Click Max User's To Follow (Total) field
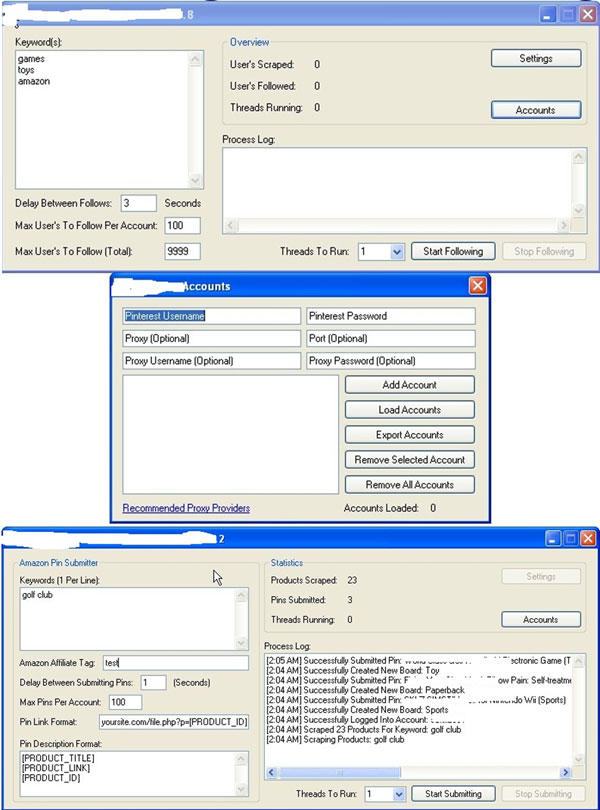The image size is (600, 810). point(182,252)
